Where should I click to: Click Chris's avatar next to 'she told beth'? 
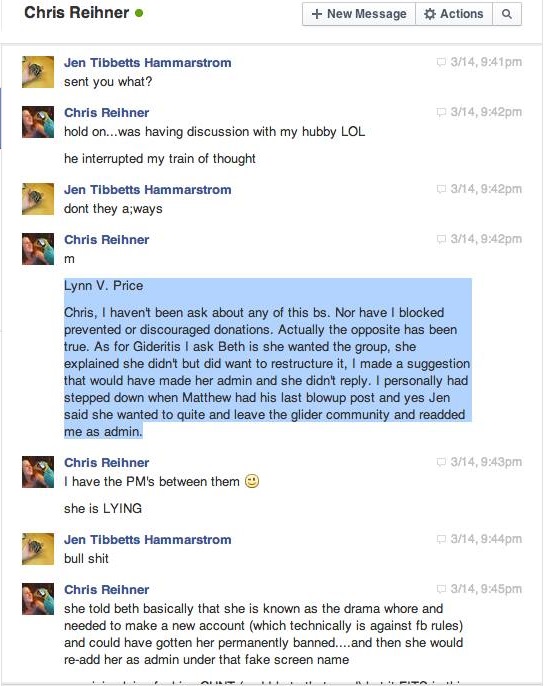coord(38,598)
